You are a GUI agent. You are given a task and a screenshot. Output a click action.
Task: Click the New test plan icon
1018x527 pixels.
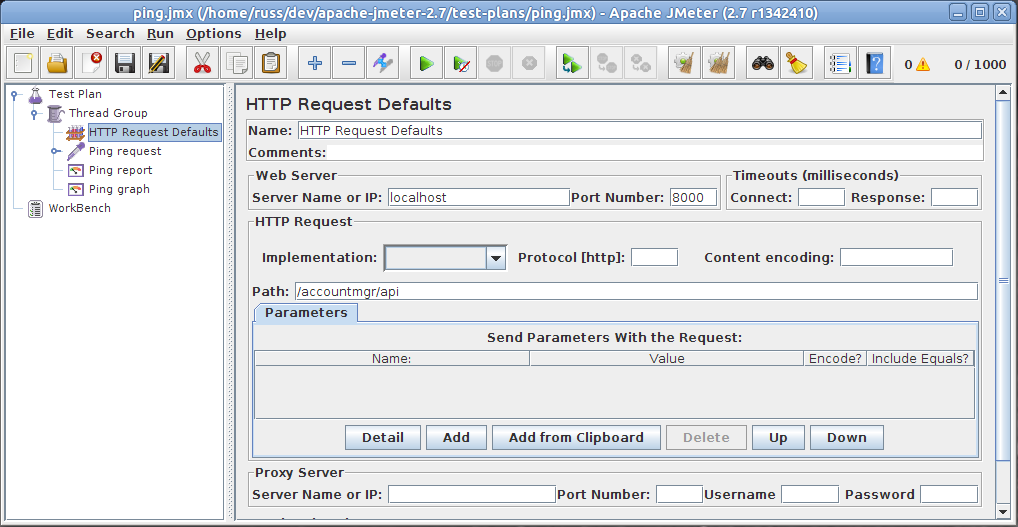pos(23,63)
